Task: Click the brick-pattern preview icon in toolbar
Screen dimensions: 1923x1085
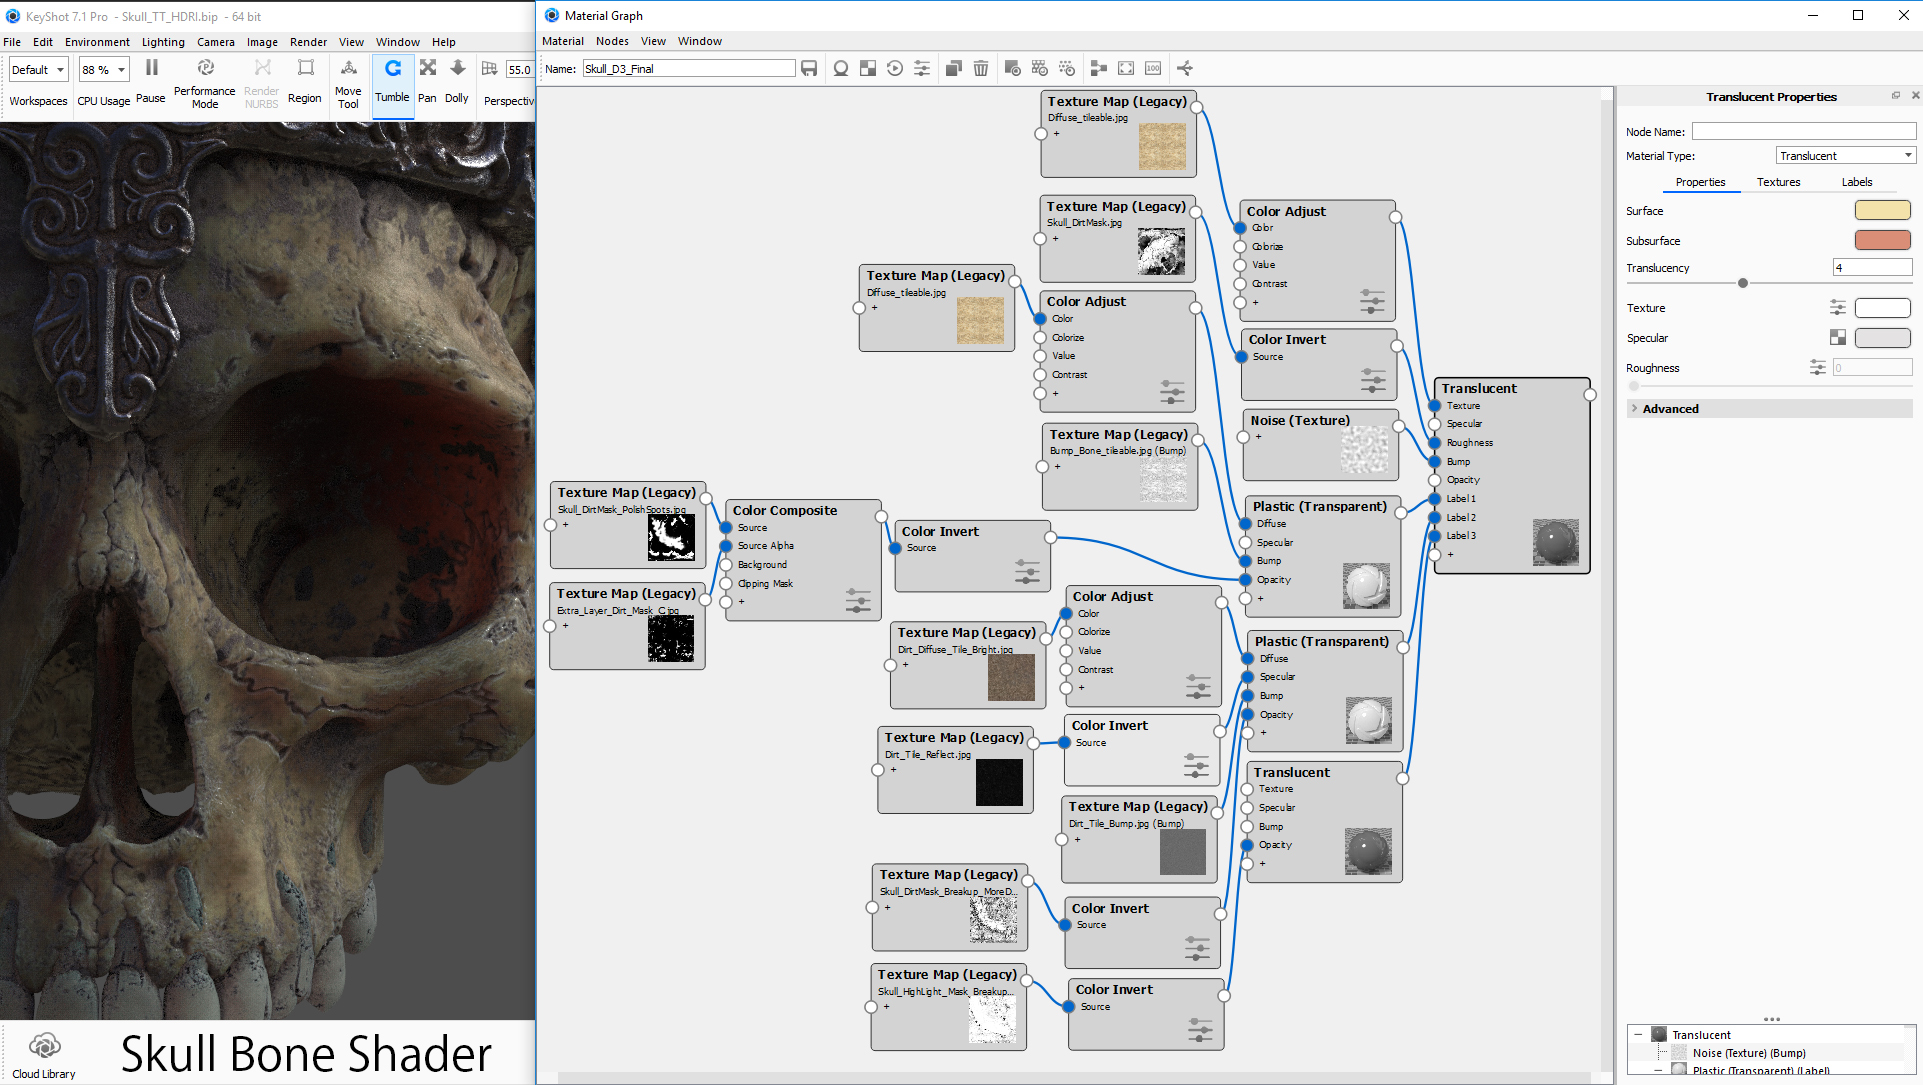Action: (1040, 68)
